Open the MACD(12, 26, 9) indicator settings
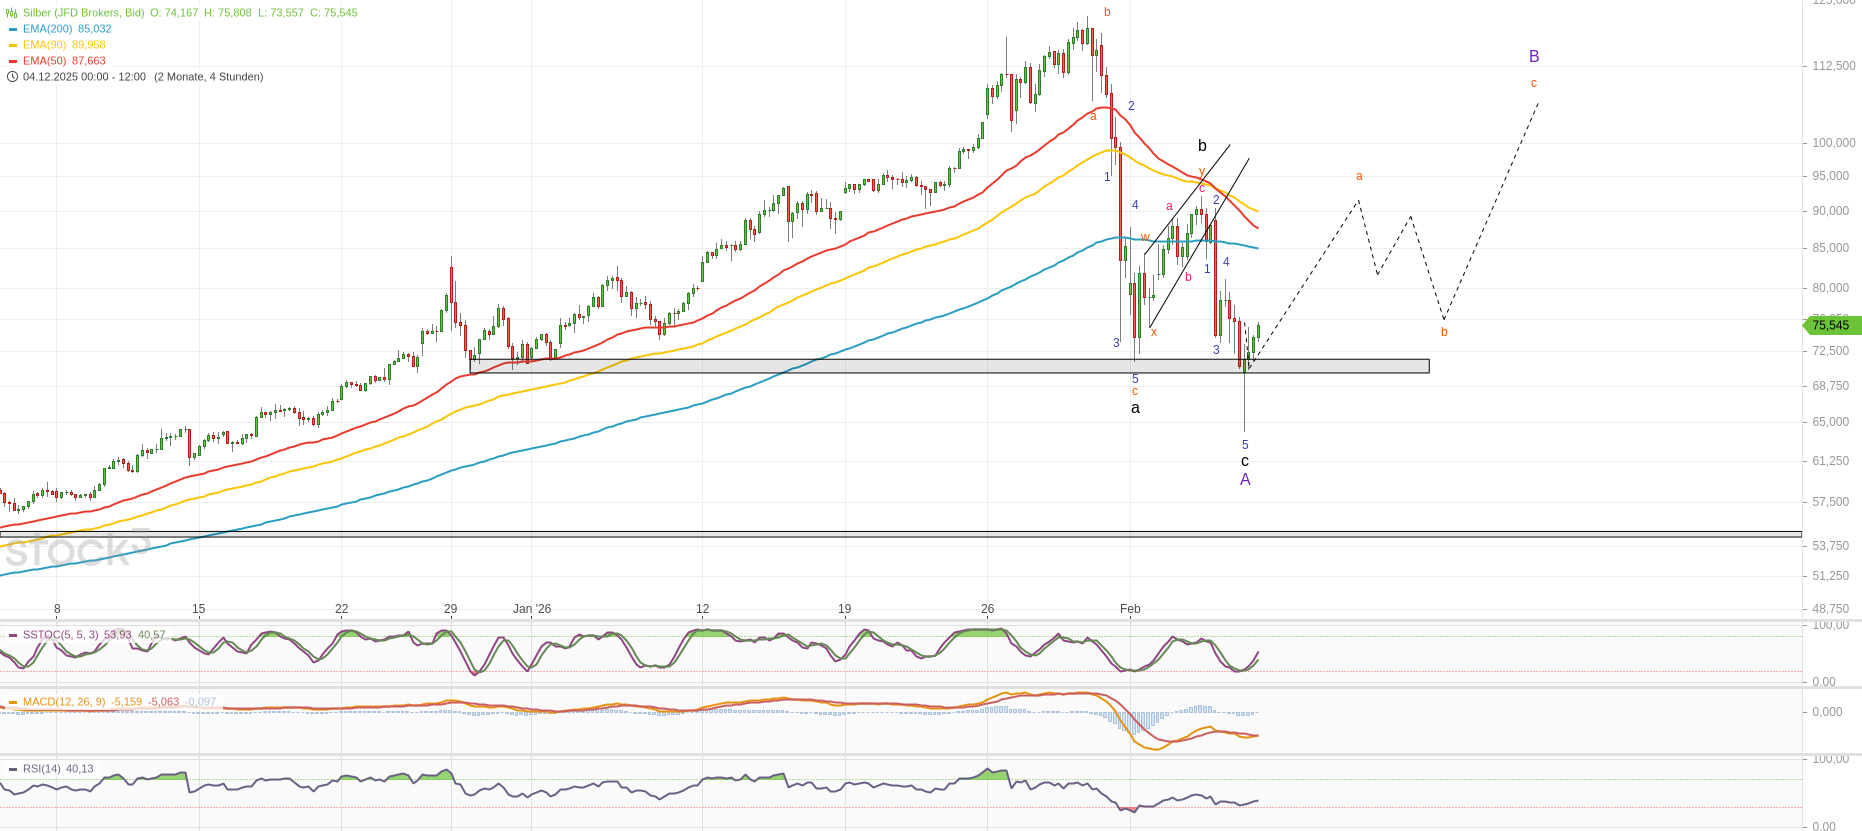Viewport: 1862px width, 831px height. (x=64, y=702)
